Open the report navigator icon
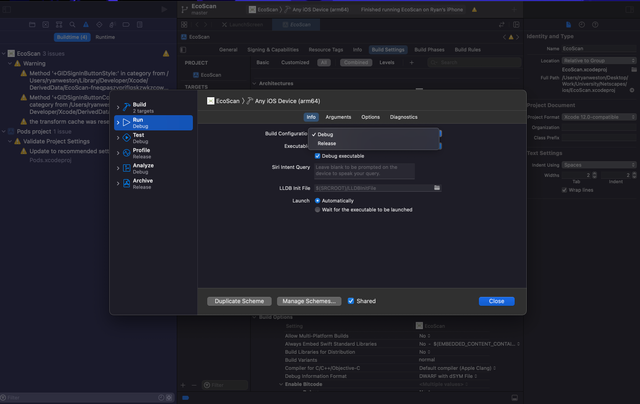The image size is (640, 404). (x=140, y=24)
